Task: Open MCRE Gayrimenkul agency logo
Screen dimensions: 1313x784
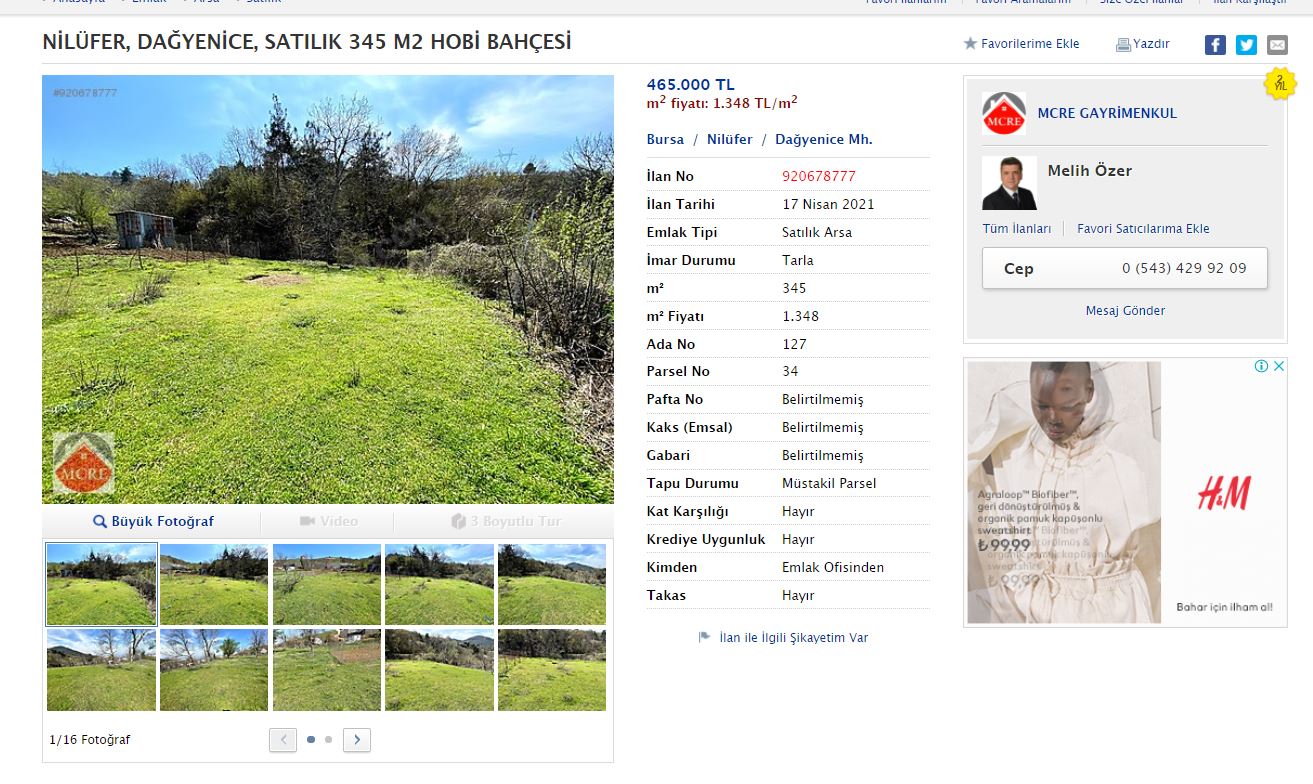Action: (1003, 113)
